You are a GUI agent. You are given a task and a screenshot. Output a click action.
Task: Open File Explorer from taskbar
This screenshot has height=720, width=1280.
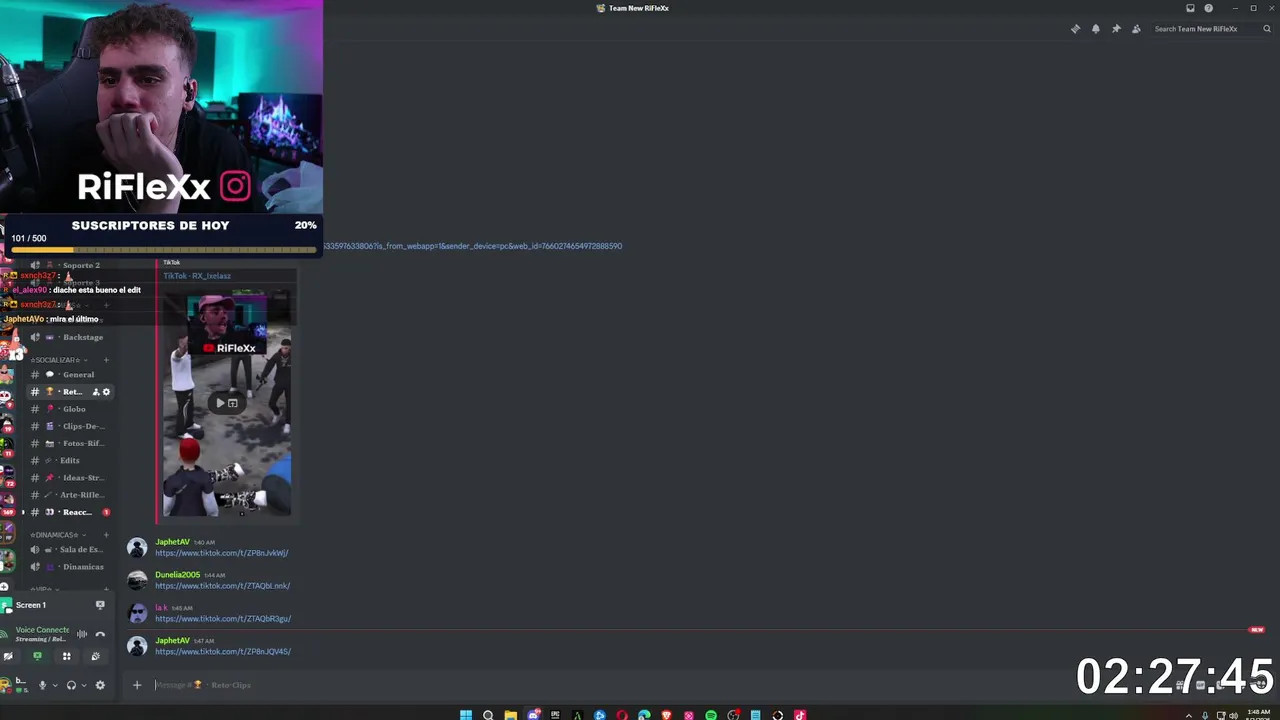(510, 715)
